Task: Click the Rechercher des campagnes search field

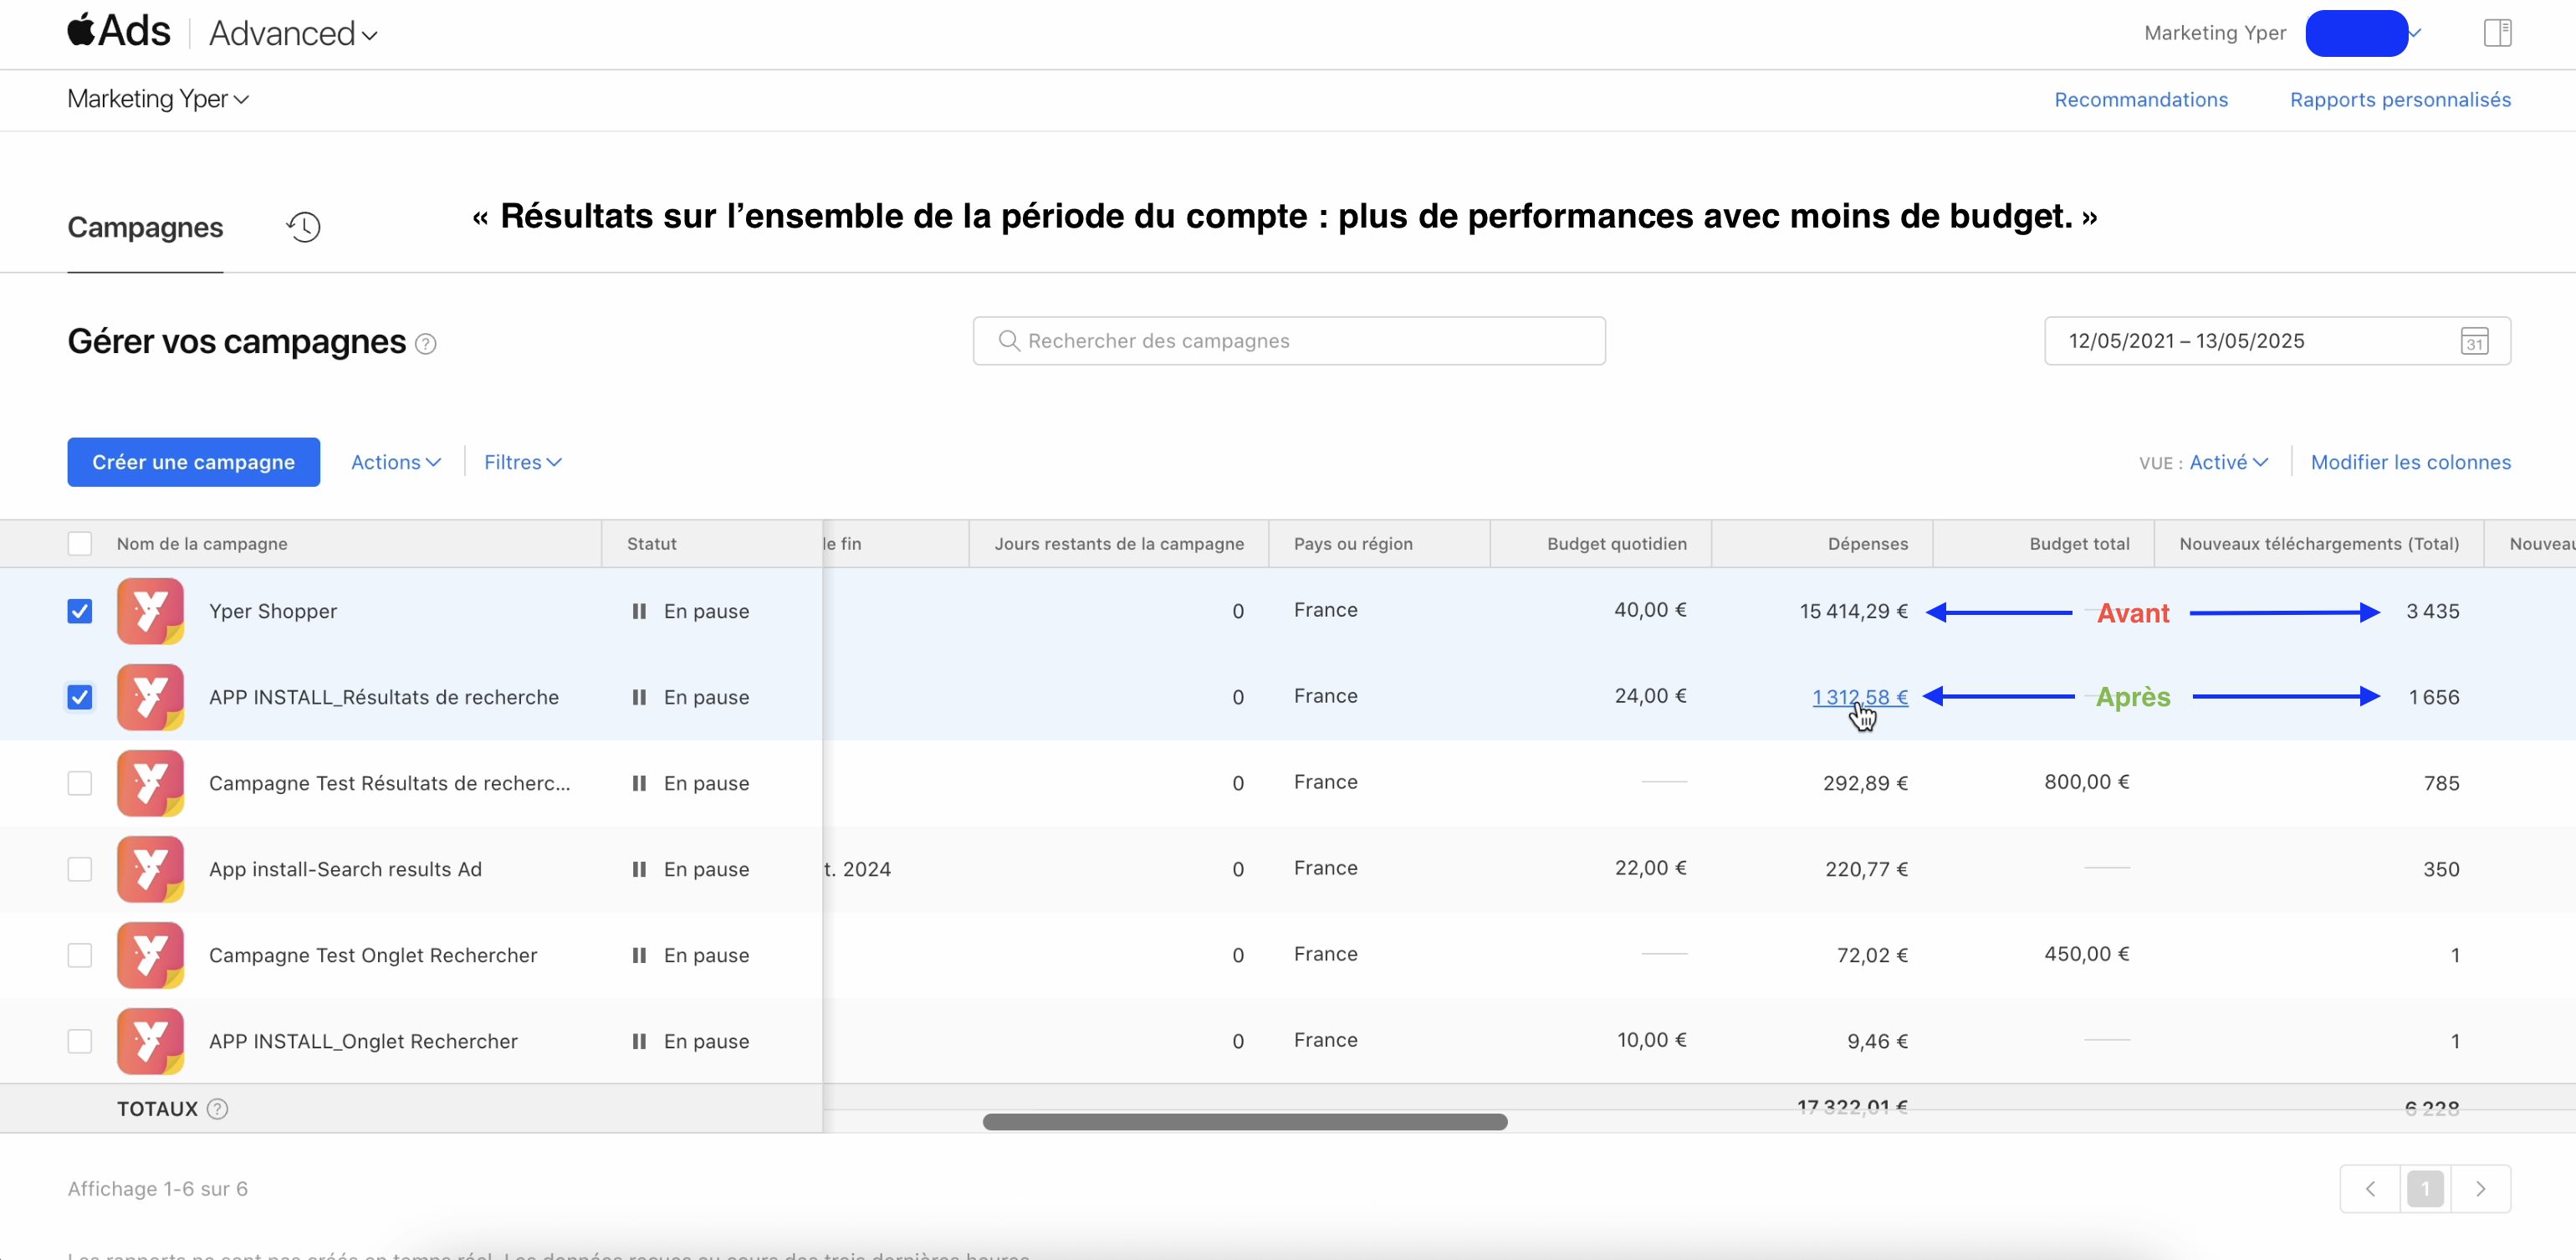Action: (1289, 341)
